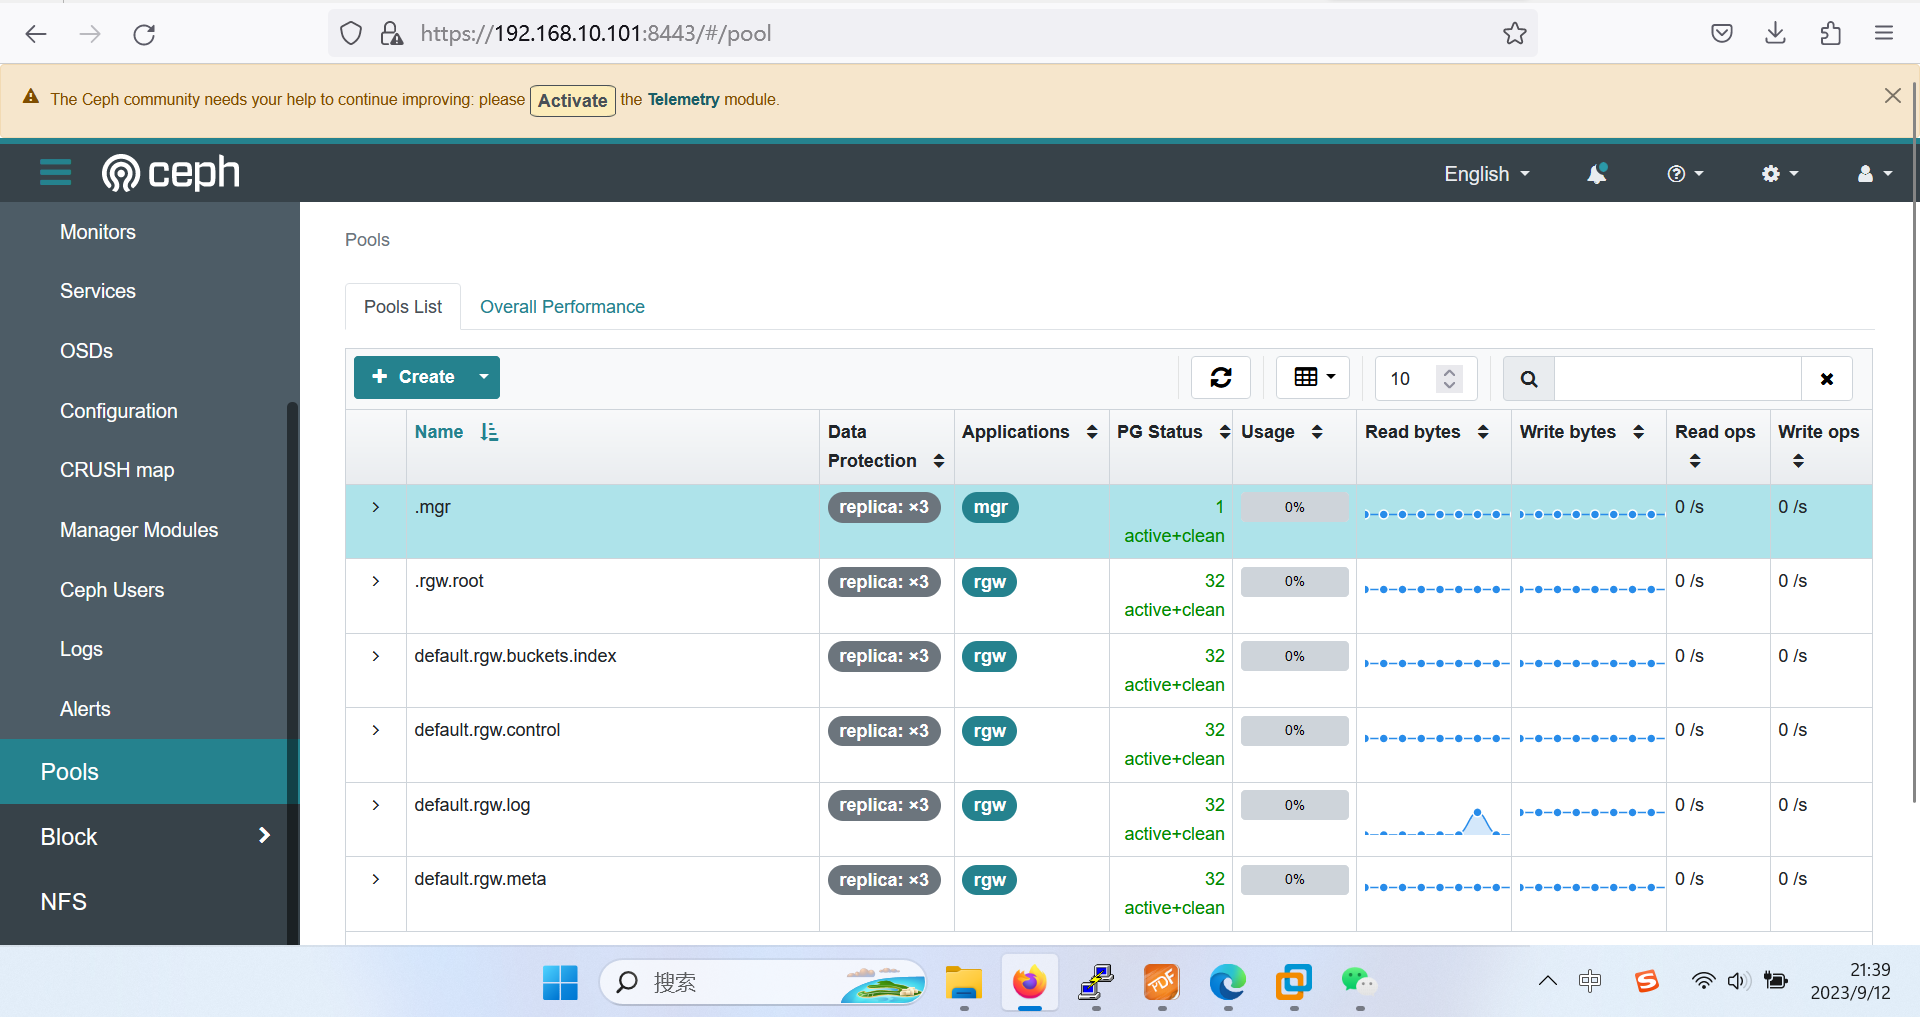Viewport: 1920px width, 1017px height.
Task: Clear the table search filter
Action: [1827, 379]
